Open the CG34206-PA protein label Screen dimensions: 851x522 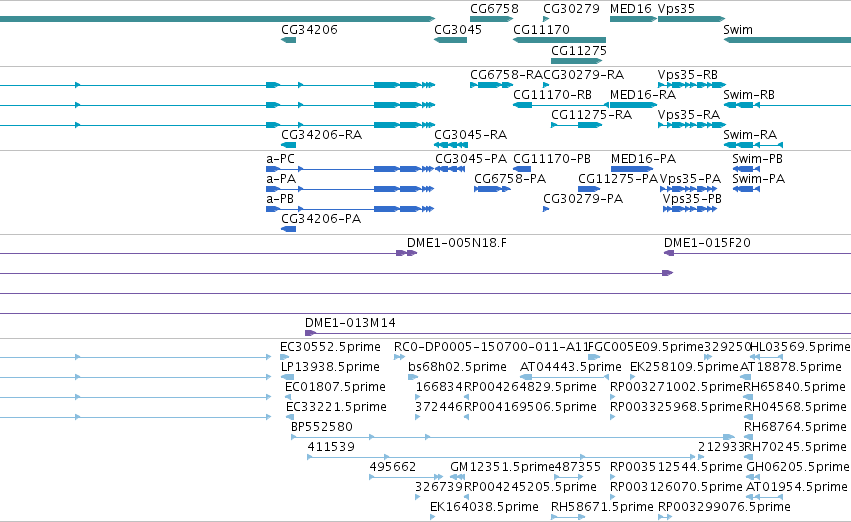point(321,220)
